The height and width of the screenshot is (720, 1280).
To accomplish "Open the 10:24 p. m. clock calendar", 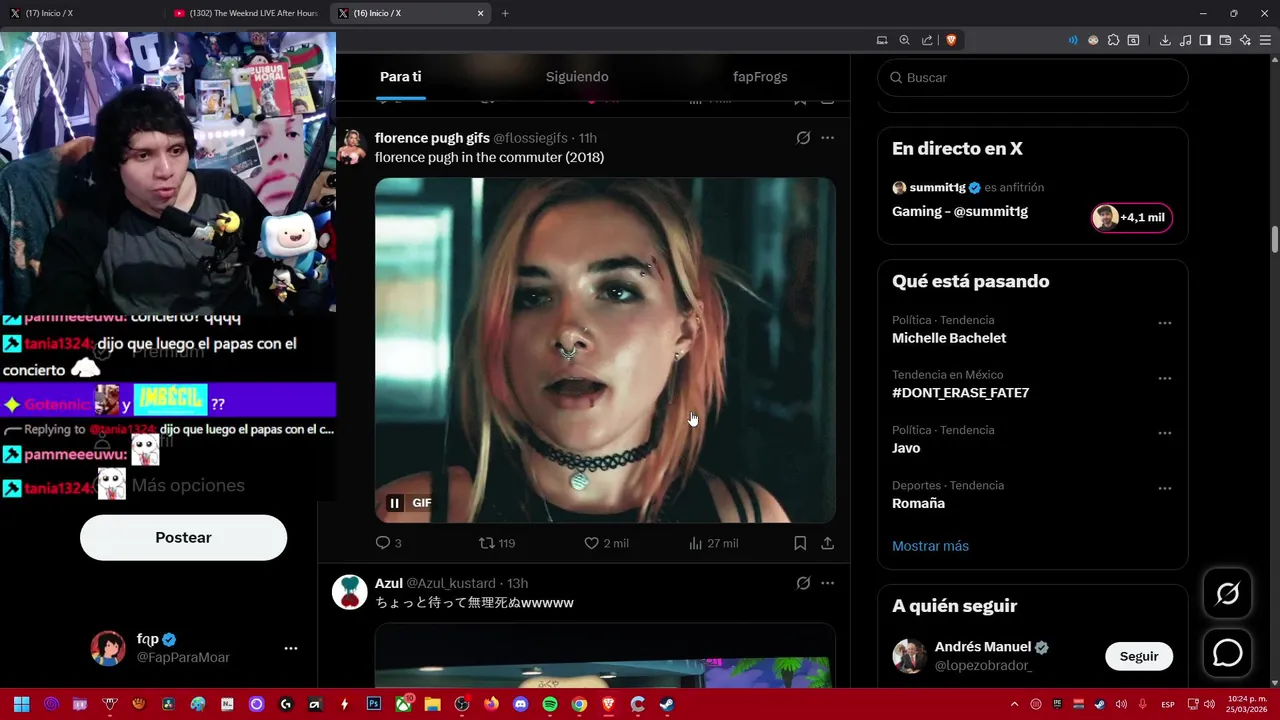I will 1246,704.
